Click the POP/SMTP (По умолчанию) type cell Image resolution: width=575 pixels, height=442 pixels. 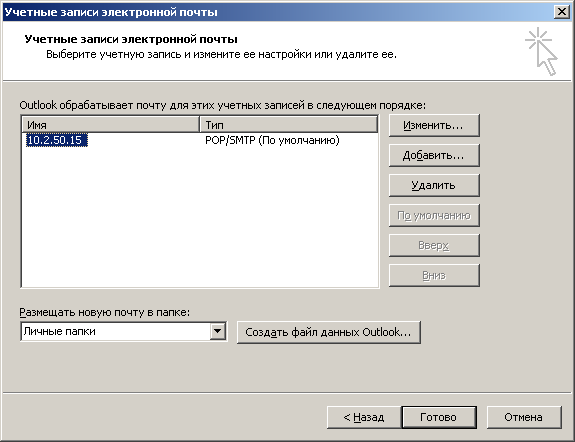[x=272, y=140]
